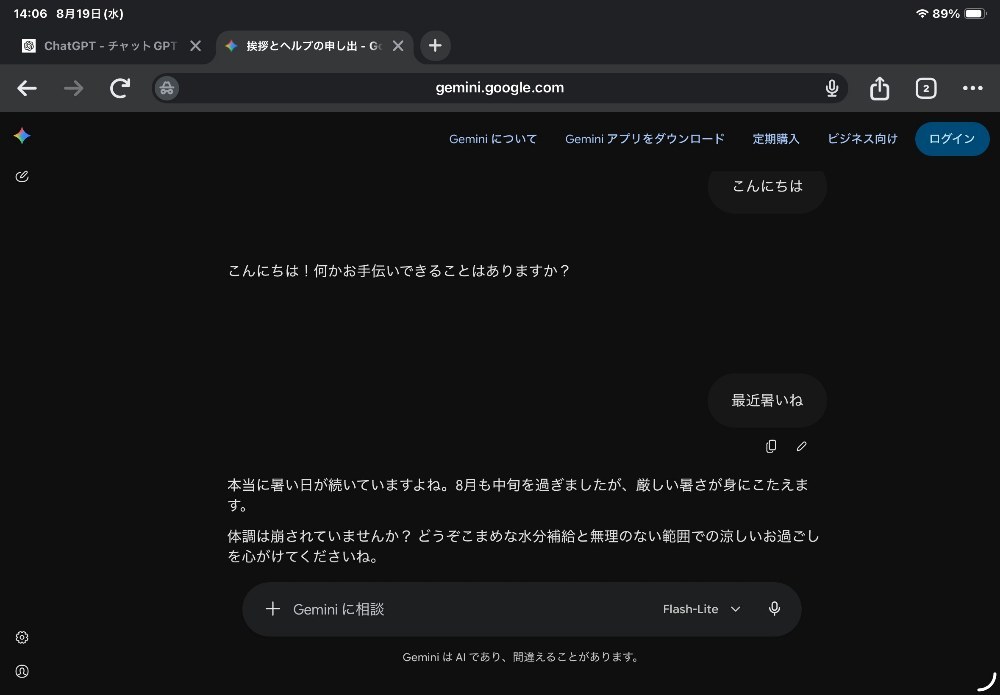Tap the 14:06 clock in status bar

click(x=30, y=13)
